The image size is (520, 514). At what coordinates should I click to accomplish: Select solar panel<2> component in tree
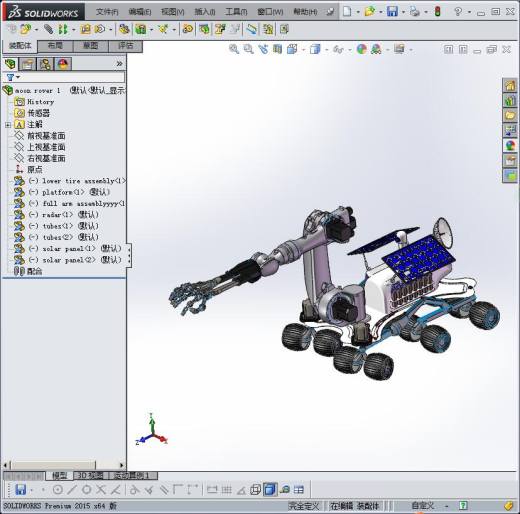[68, 260]
